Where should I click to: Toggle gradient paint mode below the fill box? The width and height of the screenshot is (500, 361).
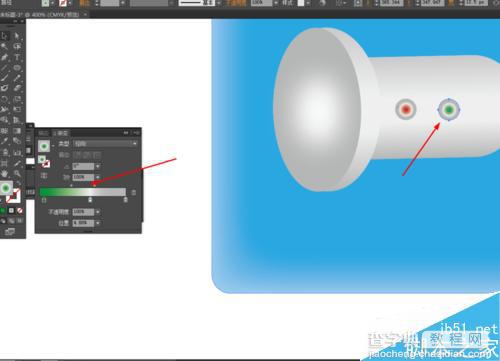[11, 211]
